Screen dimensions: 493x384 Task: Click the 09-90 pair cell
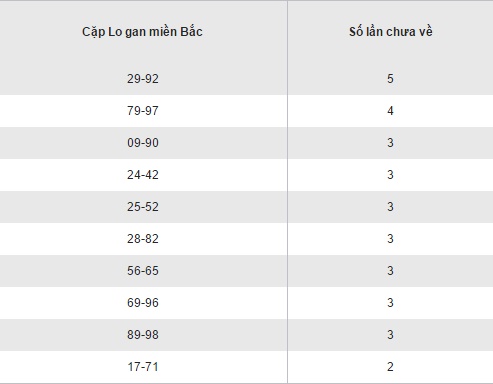pyautogui.click(x=143, y=143)
